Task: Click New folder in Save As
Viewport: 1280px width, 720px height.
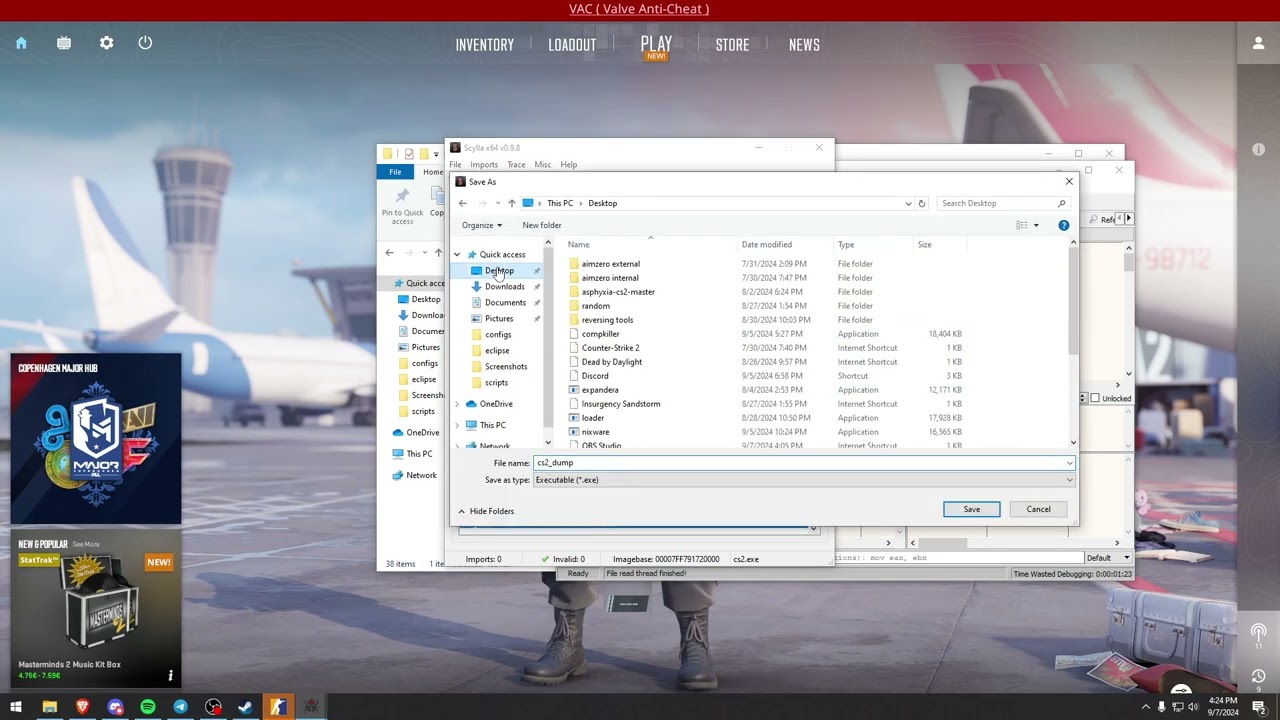Action: pos(542,225)
